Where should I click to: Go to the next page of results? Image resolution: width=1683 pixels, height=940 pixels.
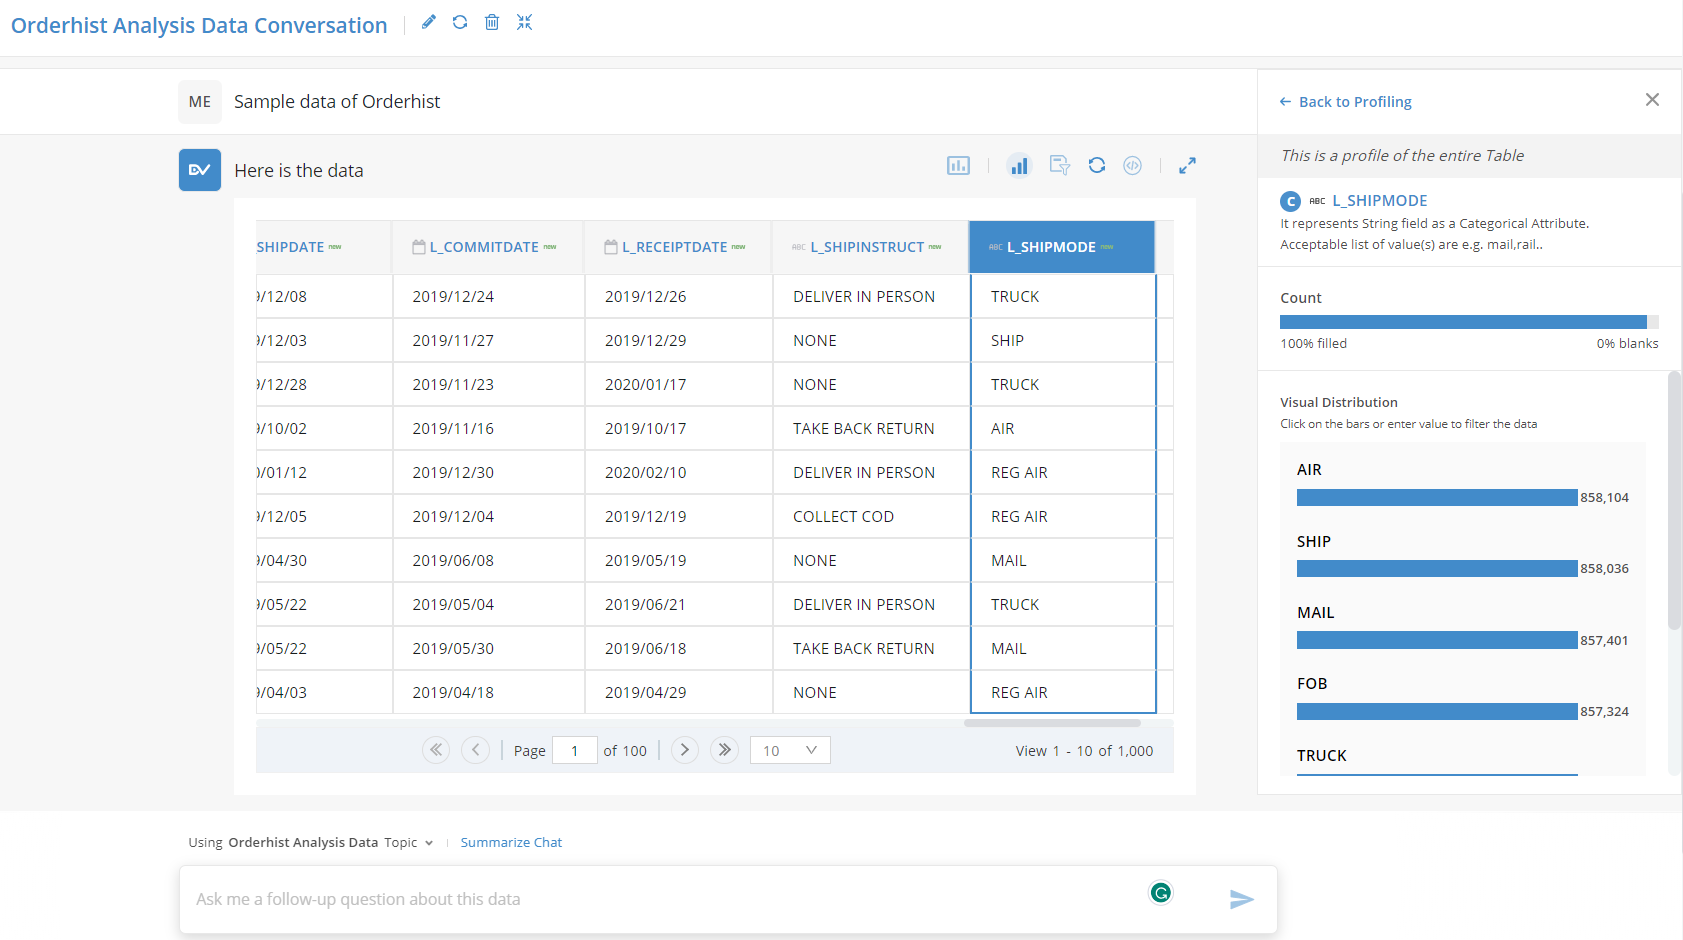click(684, 750)
